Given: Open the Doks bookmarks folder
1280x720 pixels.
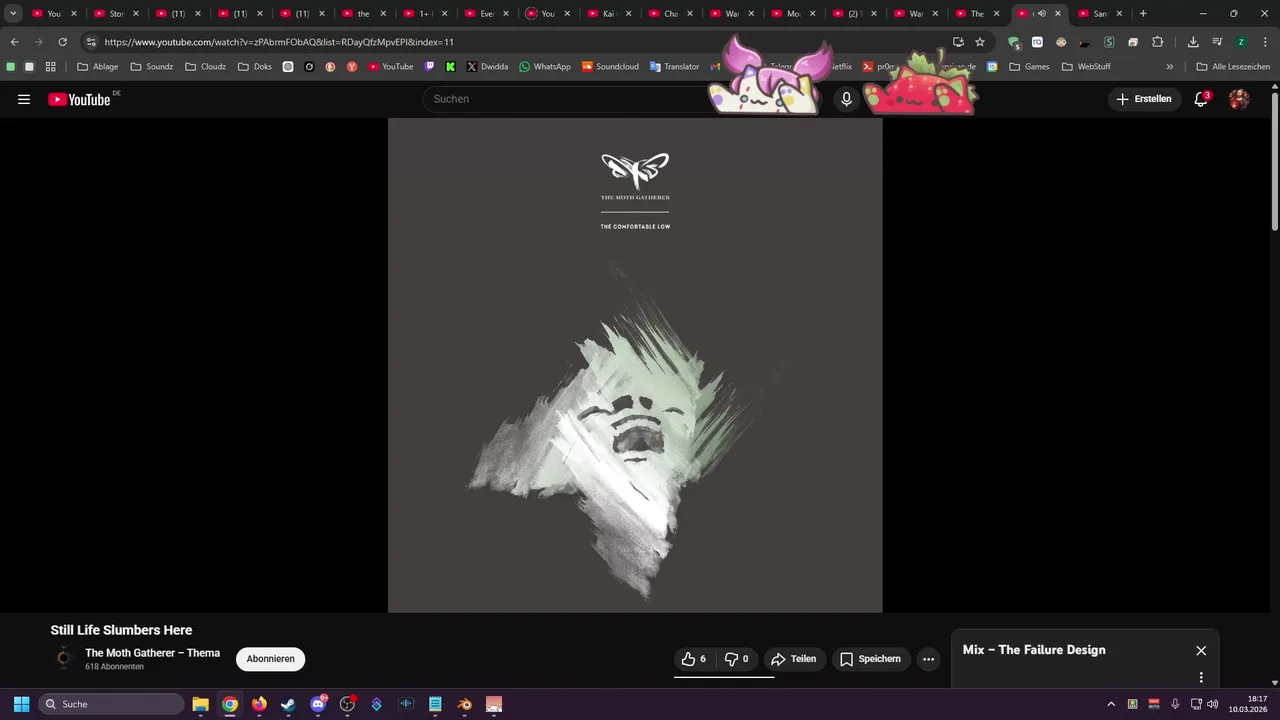Looking at the screenshot, I should 255,67.
